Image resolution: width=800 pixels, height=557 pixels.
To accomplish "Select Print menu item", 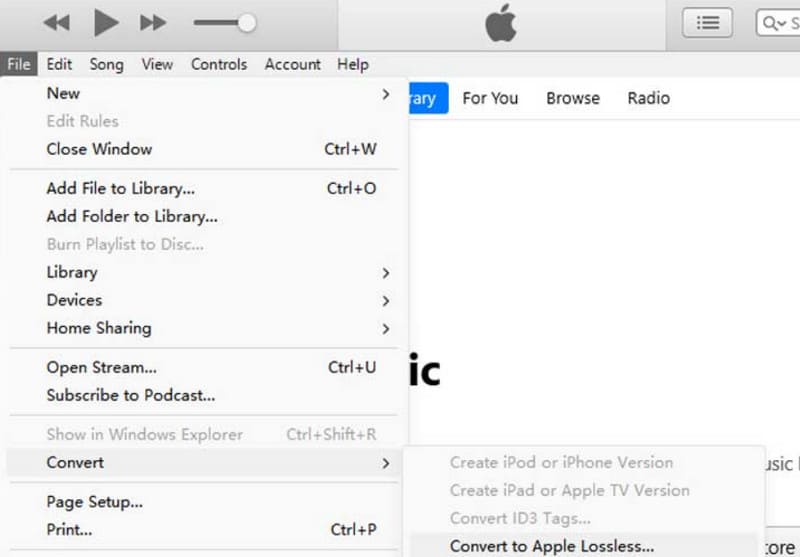I will pyautogui.click(x=204, y=529).
